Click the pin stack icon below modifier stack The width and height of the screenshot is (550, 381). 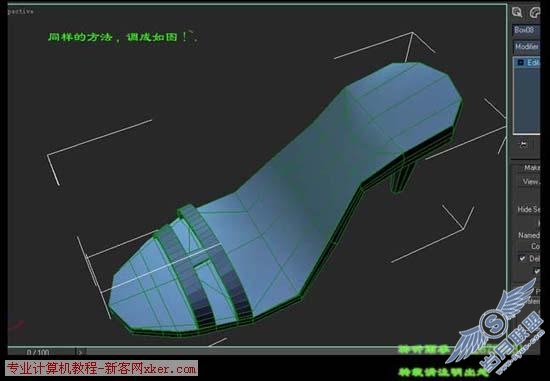[524, 145]
